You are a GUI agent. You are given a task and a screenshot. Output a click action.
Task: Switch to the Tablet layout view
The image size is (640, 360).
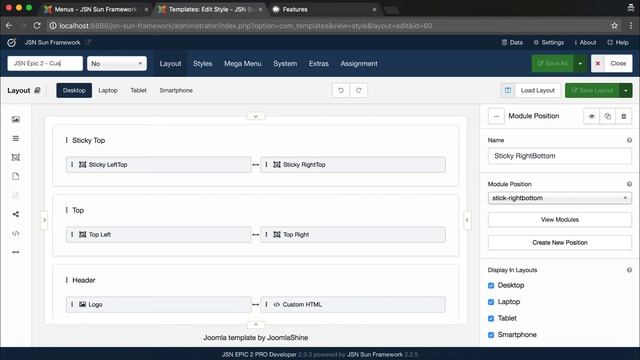point(138,90)
